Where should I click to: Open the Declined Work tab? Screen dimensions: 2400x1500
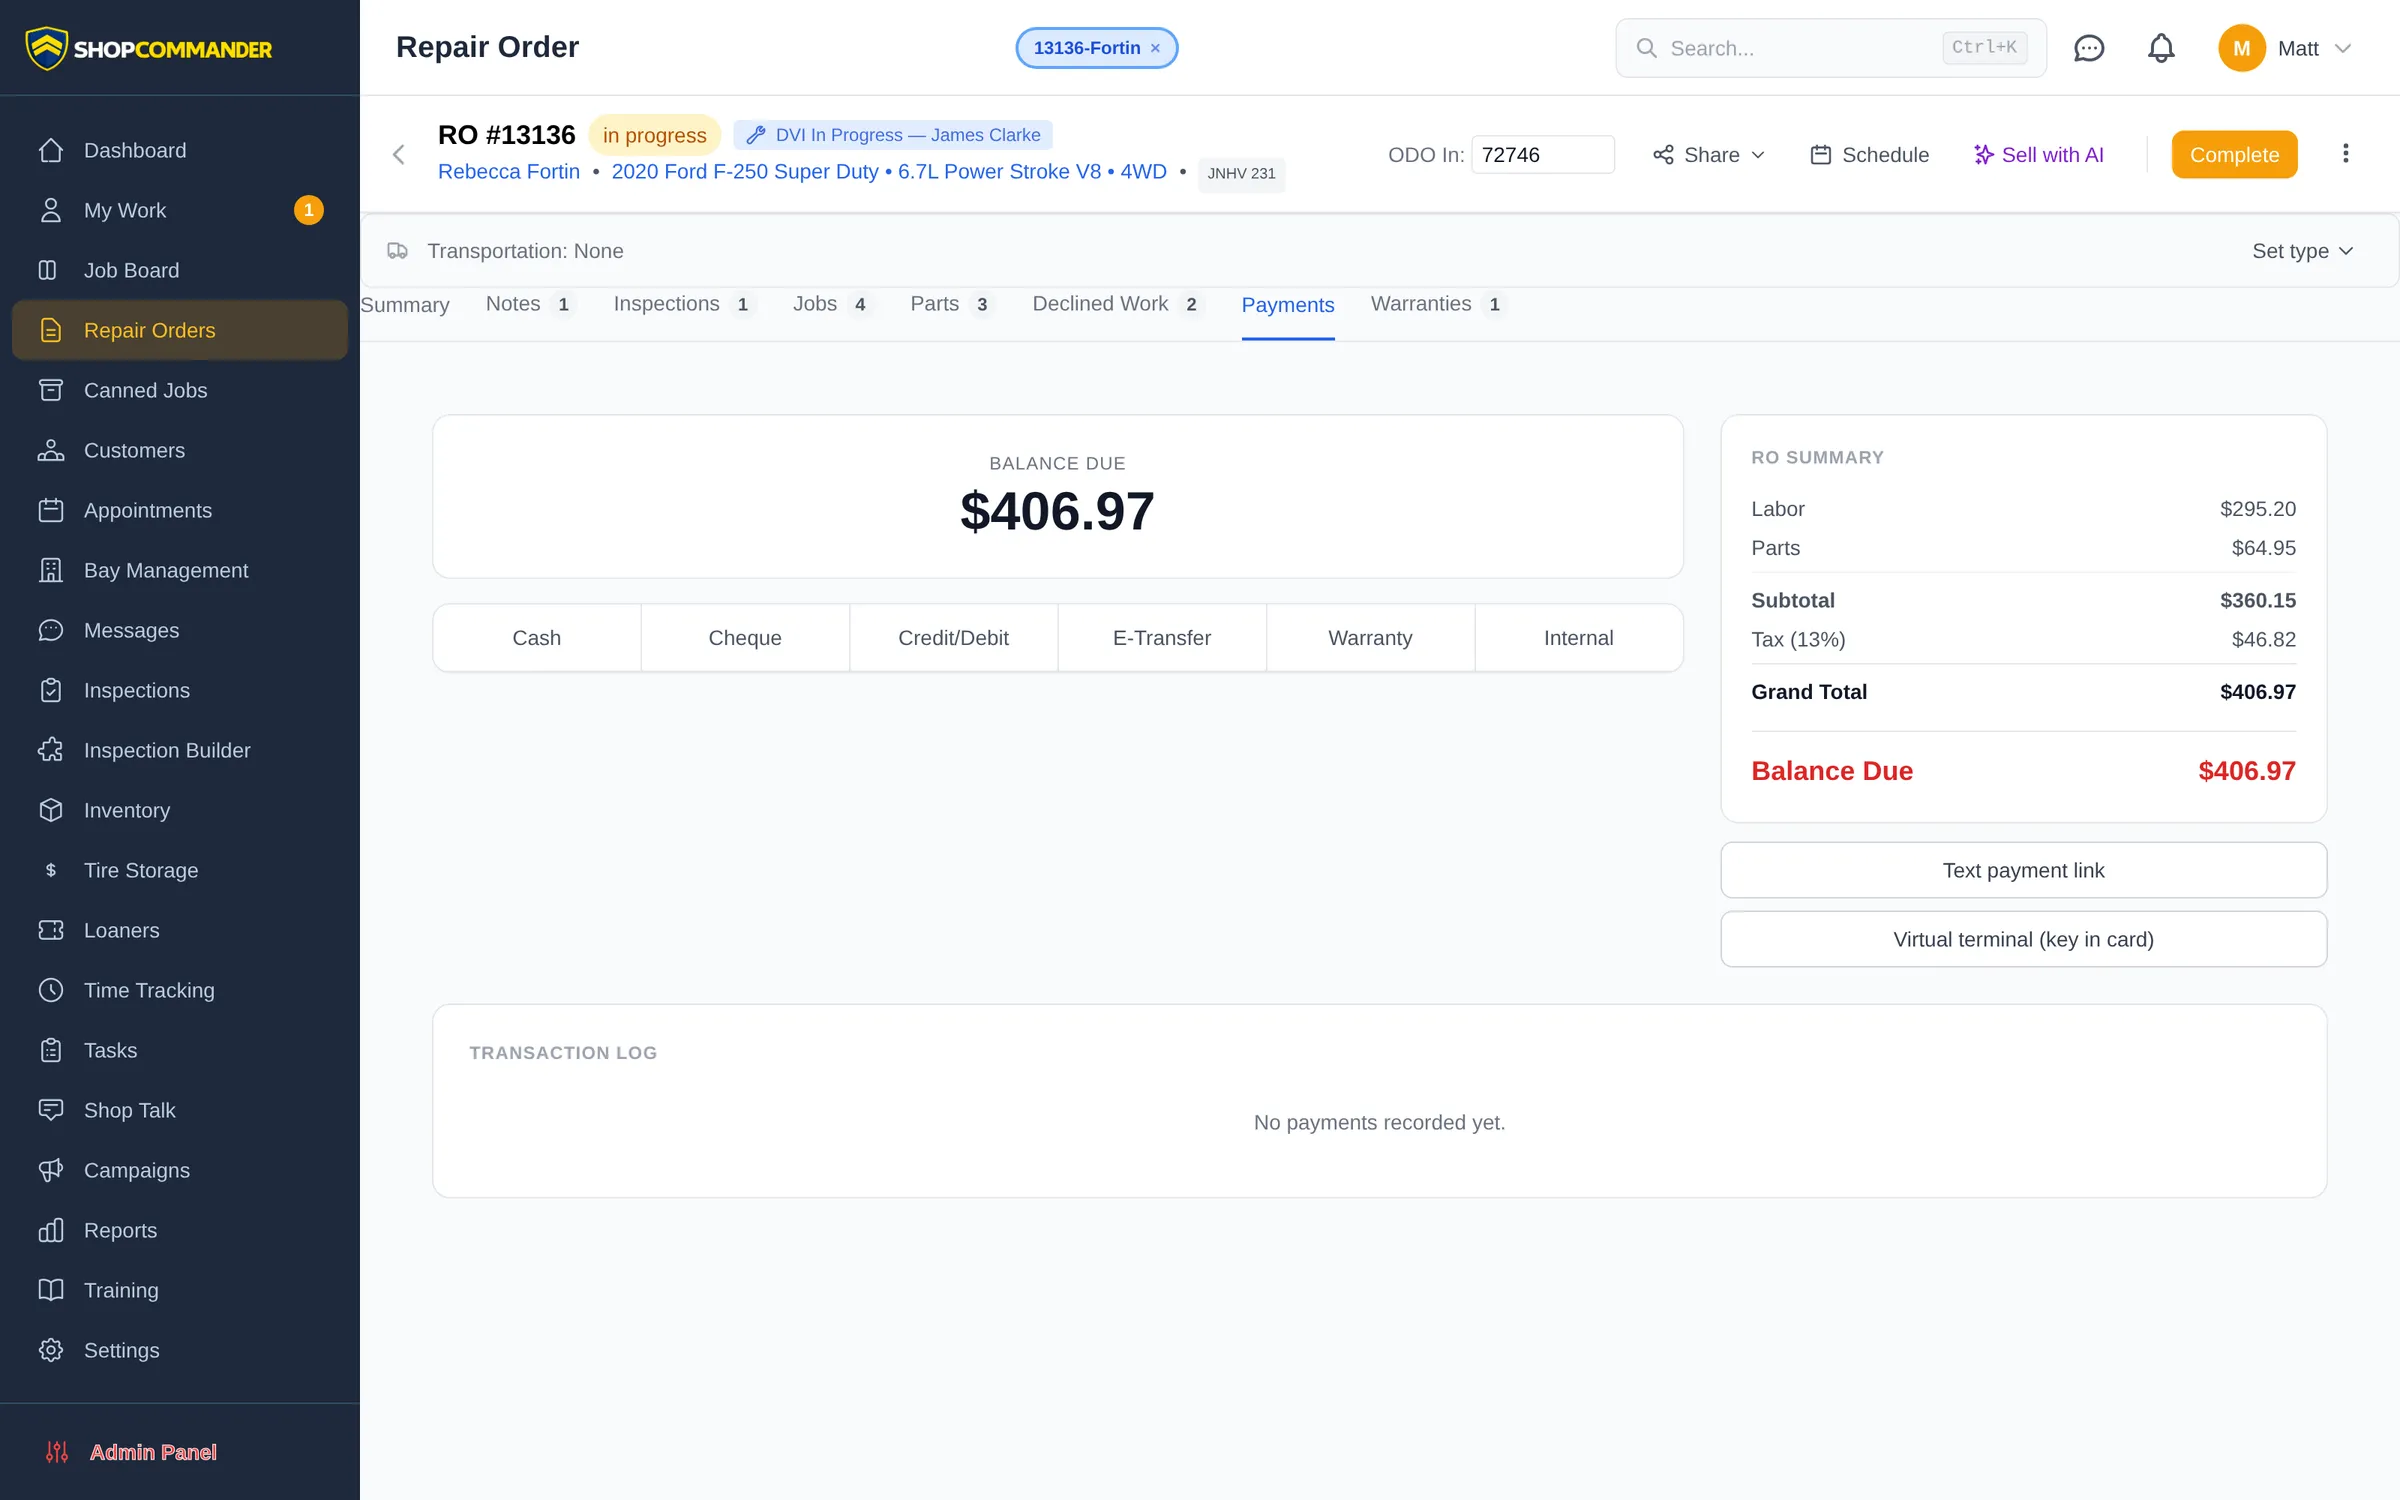1118,304
